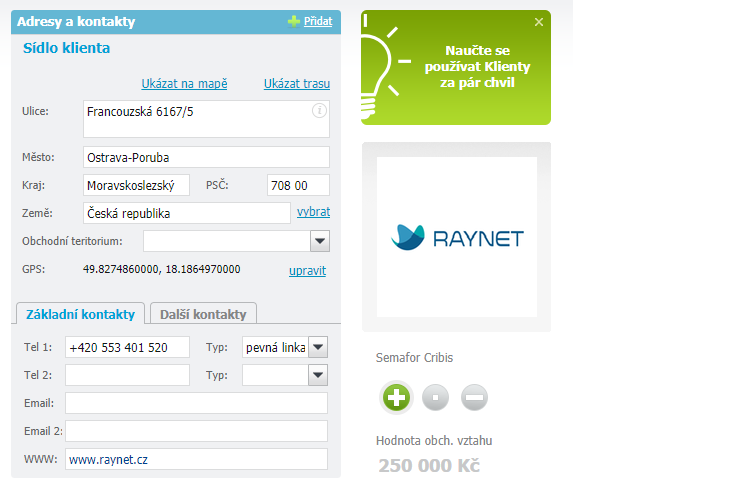Focus the Email 2 input field
Screen dimensions: 750x488
pos(196,431)
